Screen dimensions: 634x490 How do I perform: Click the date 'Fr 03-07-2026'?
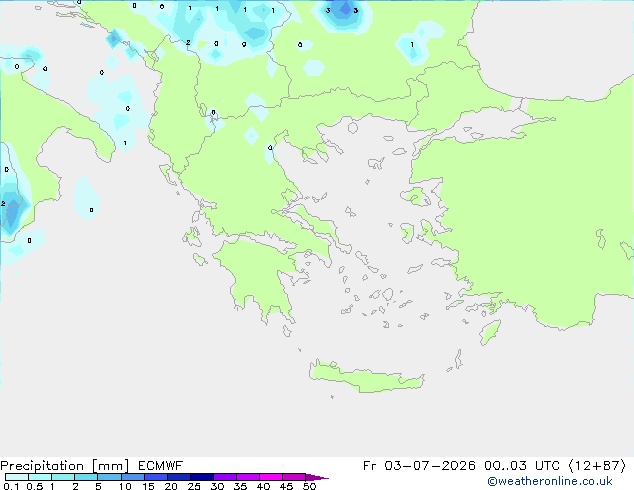(x=419, y=466)
